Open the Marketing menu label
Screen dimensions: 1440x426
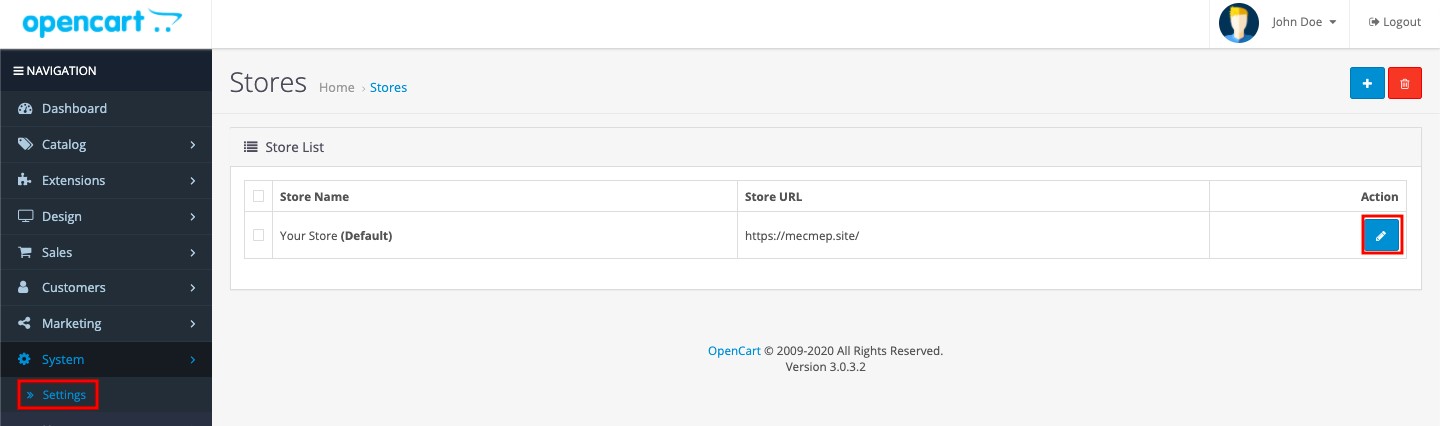(x=71, y=323)
